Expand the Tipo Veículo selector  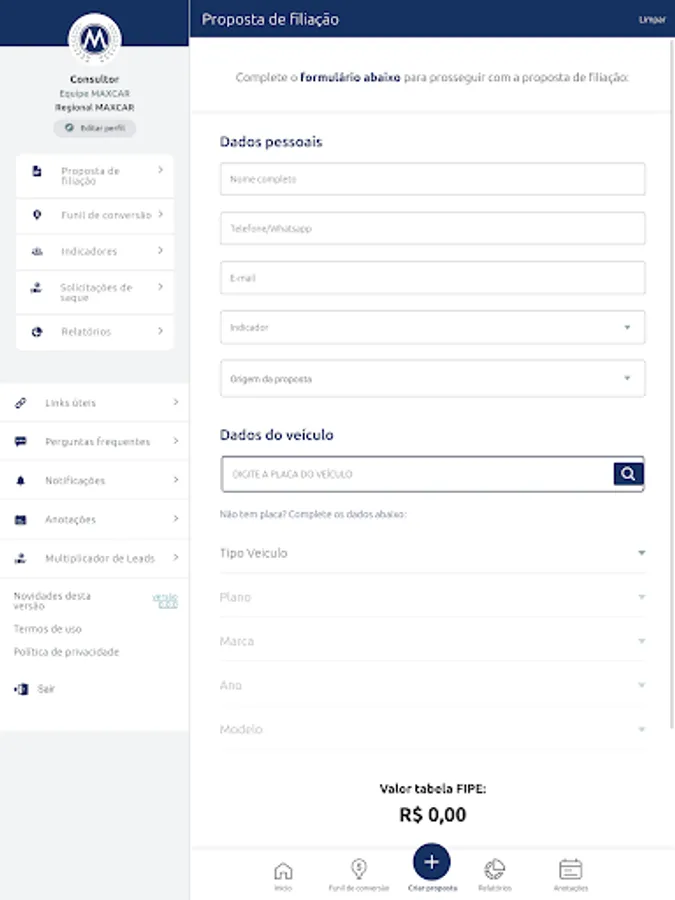pos(432,553)
